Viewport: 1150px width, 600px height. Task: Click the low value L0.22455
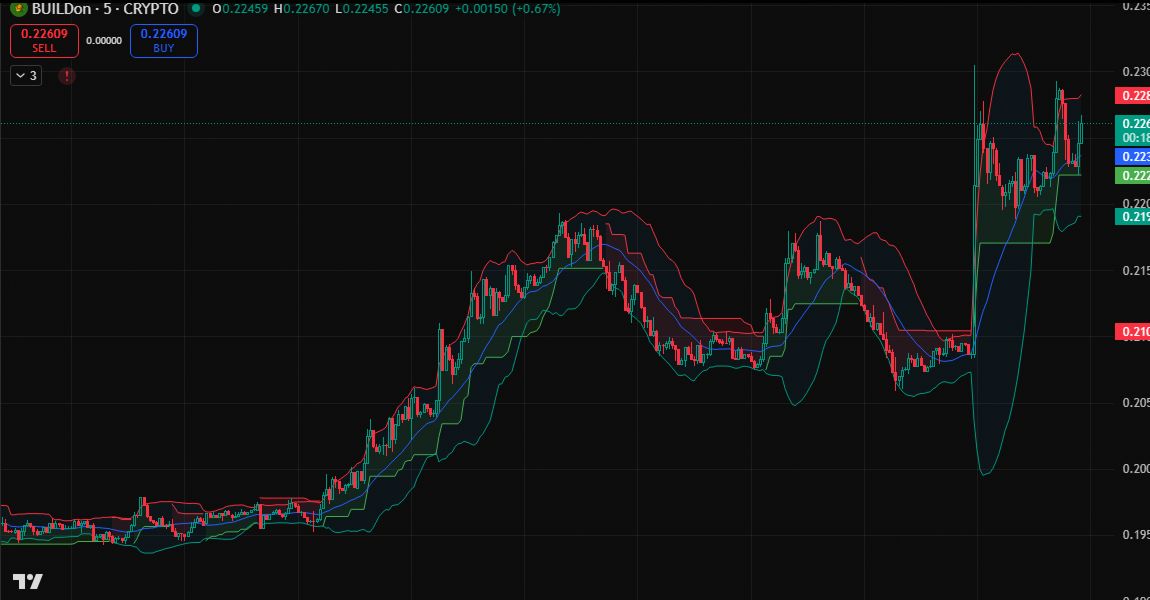click(362, 9)
